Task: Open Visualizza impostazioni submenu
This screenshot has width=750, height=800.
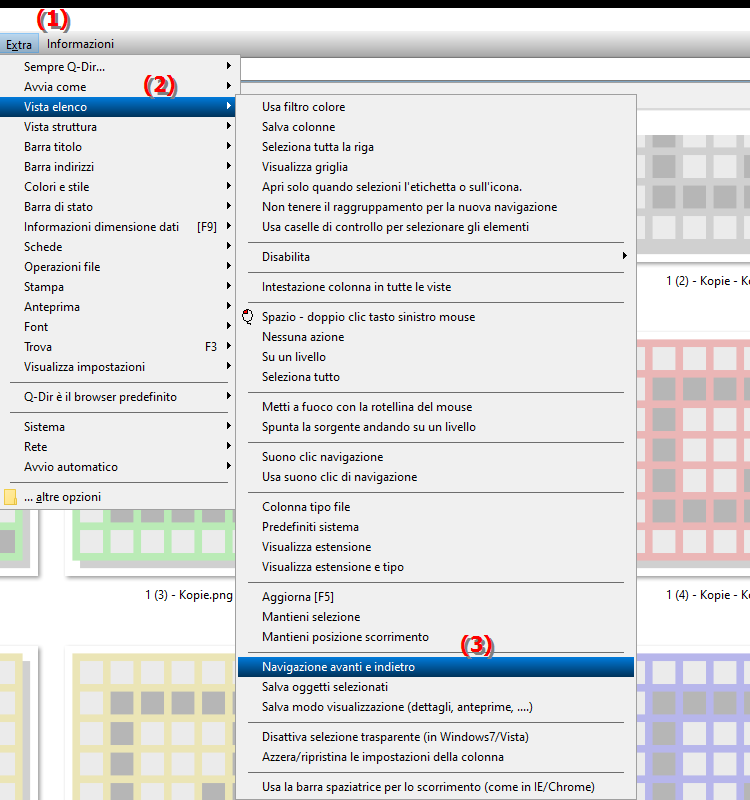Action: [x=117, y=366]
